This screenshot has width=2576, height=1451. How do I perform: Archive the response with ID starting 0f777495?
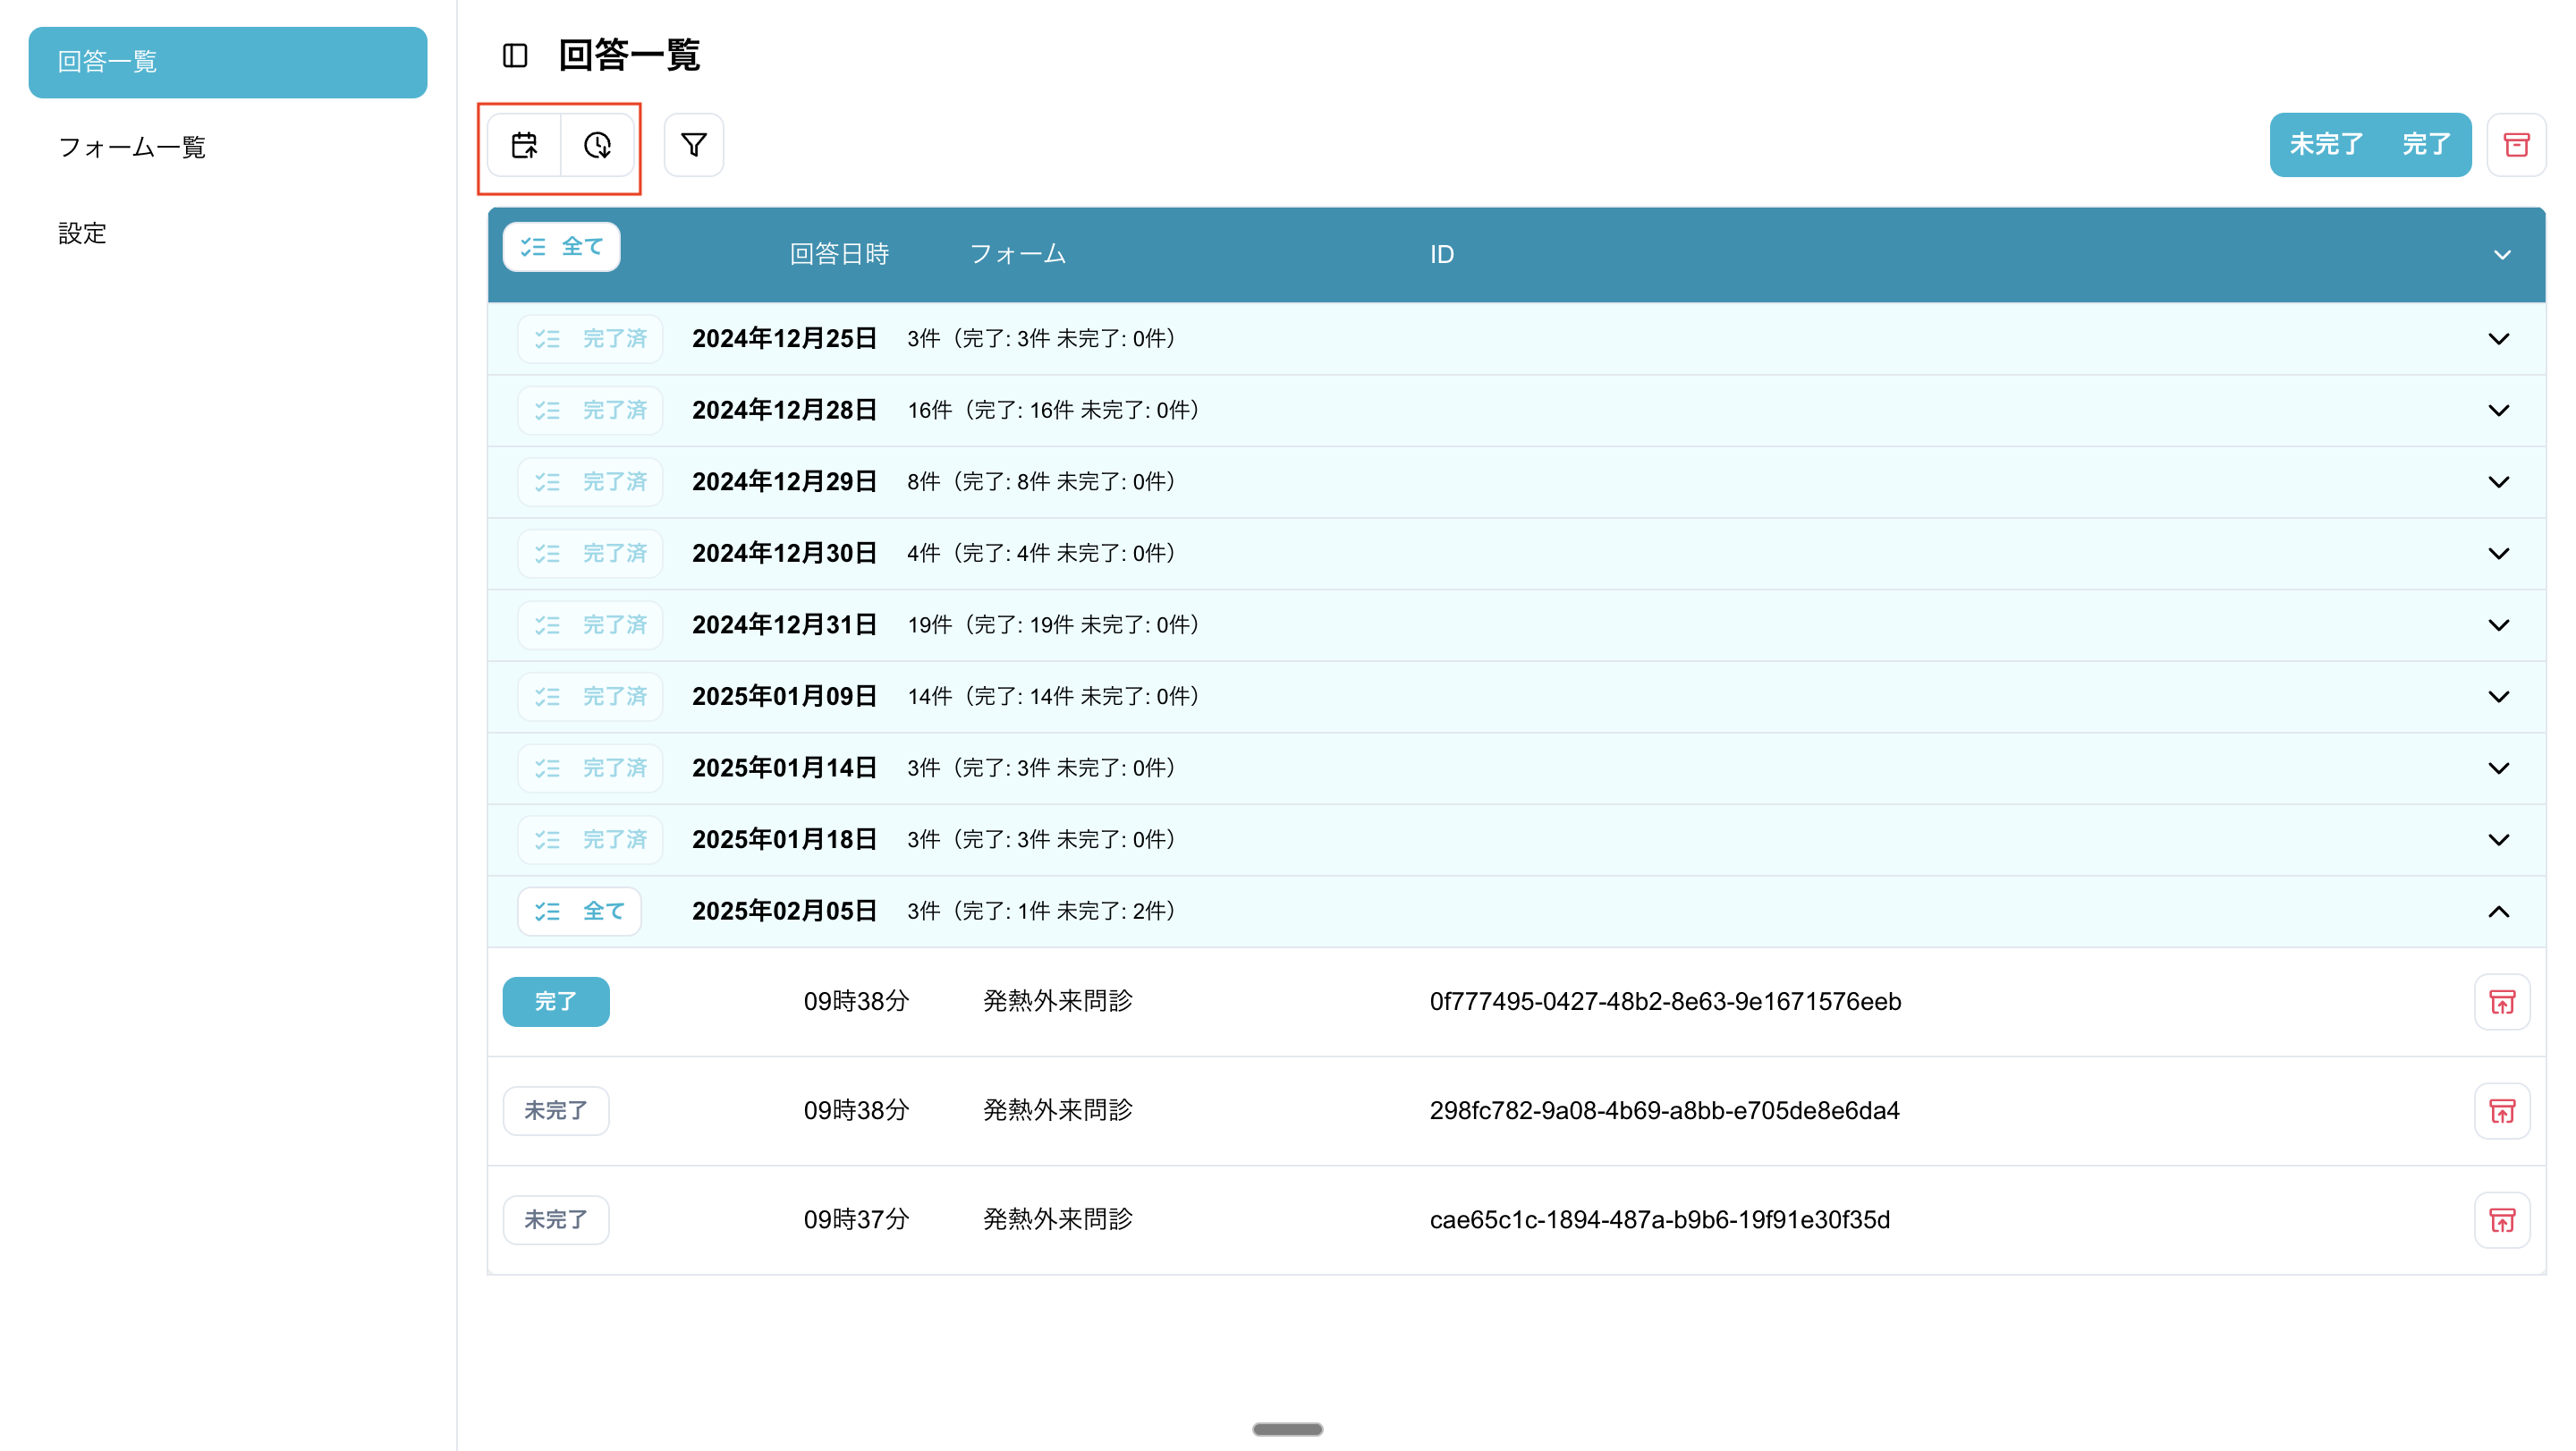pyautogui.click(x=2501, y=1001)
